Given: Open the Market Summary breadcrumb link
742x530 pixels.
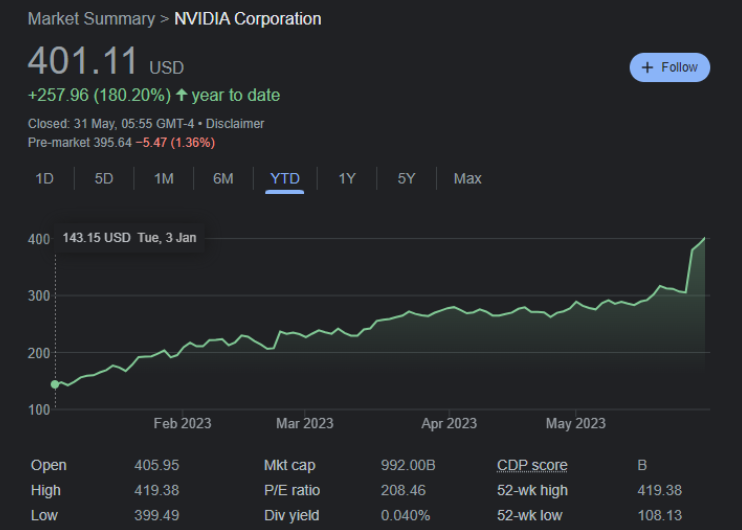Looking at the screenshot, I should (x=91, y=19).
